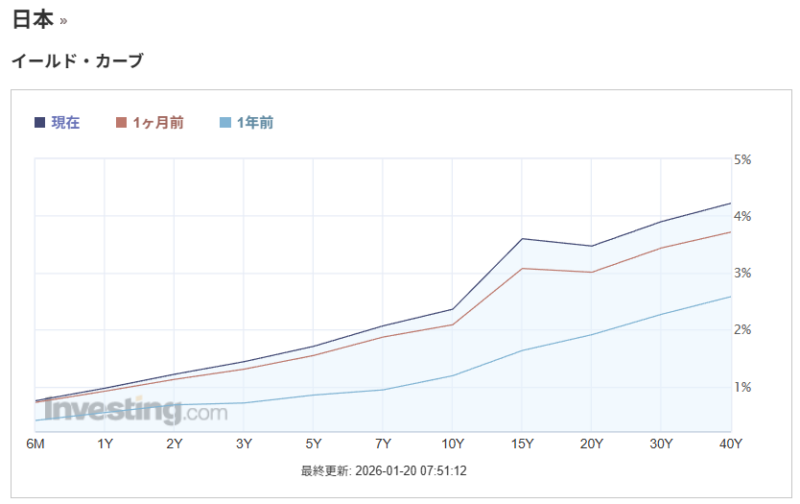Viewport: 800px width, 504px height.
Task: Click the dark navy 現在 legend swatch
Action: click(40, 123)
